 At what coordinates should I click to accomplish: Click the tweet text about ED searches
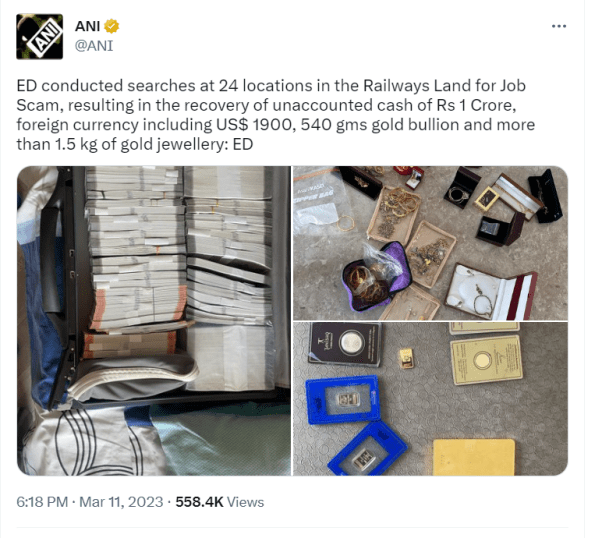coord(275,115)
